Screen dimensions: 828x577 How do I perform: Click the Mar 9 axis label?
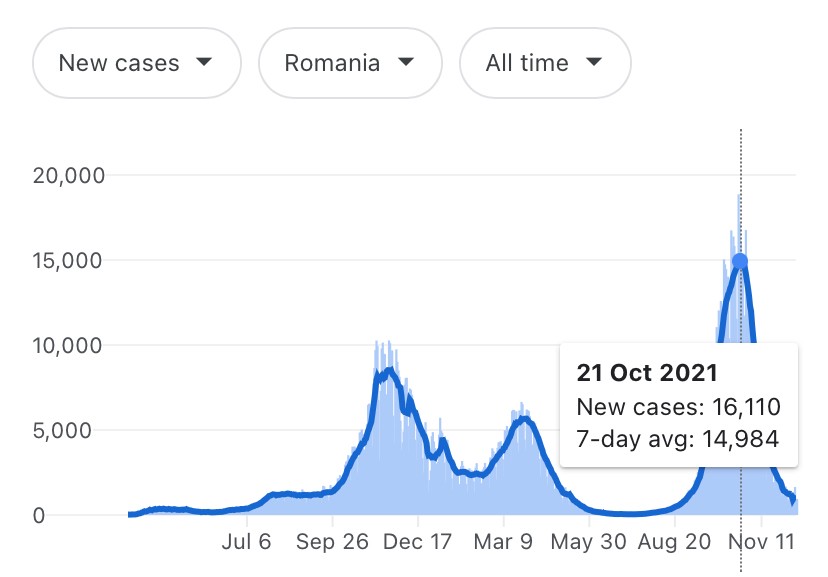[x=503, y=542]
